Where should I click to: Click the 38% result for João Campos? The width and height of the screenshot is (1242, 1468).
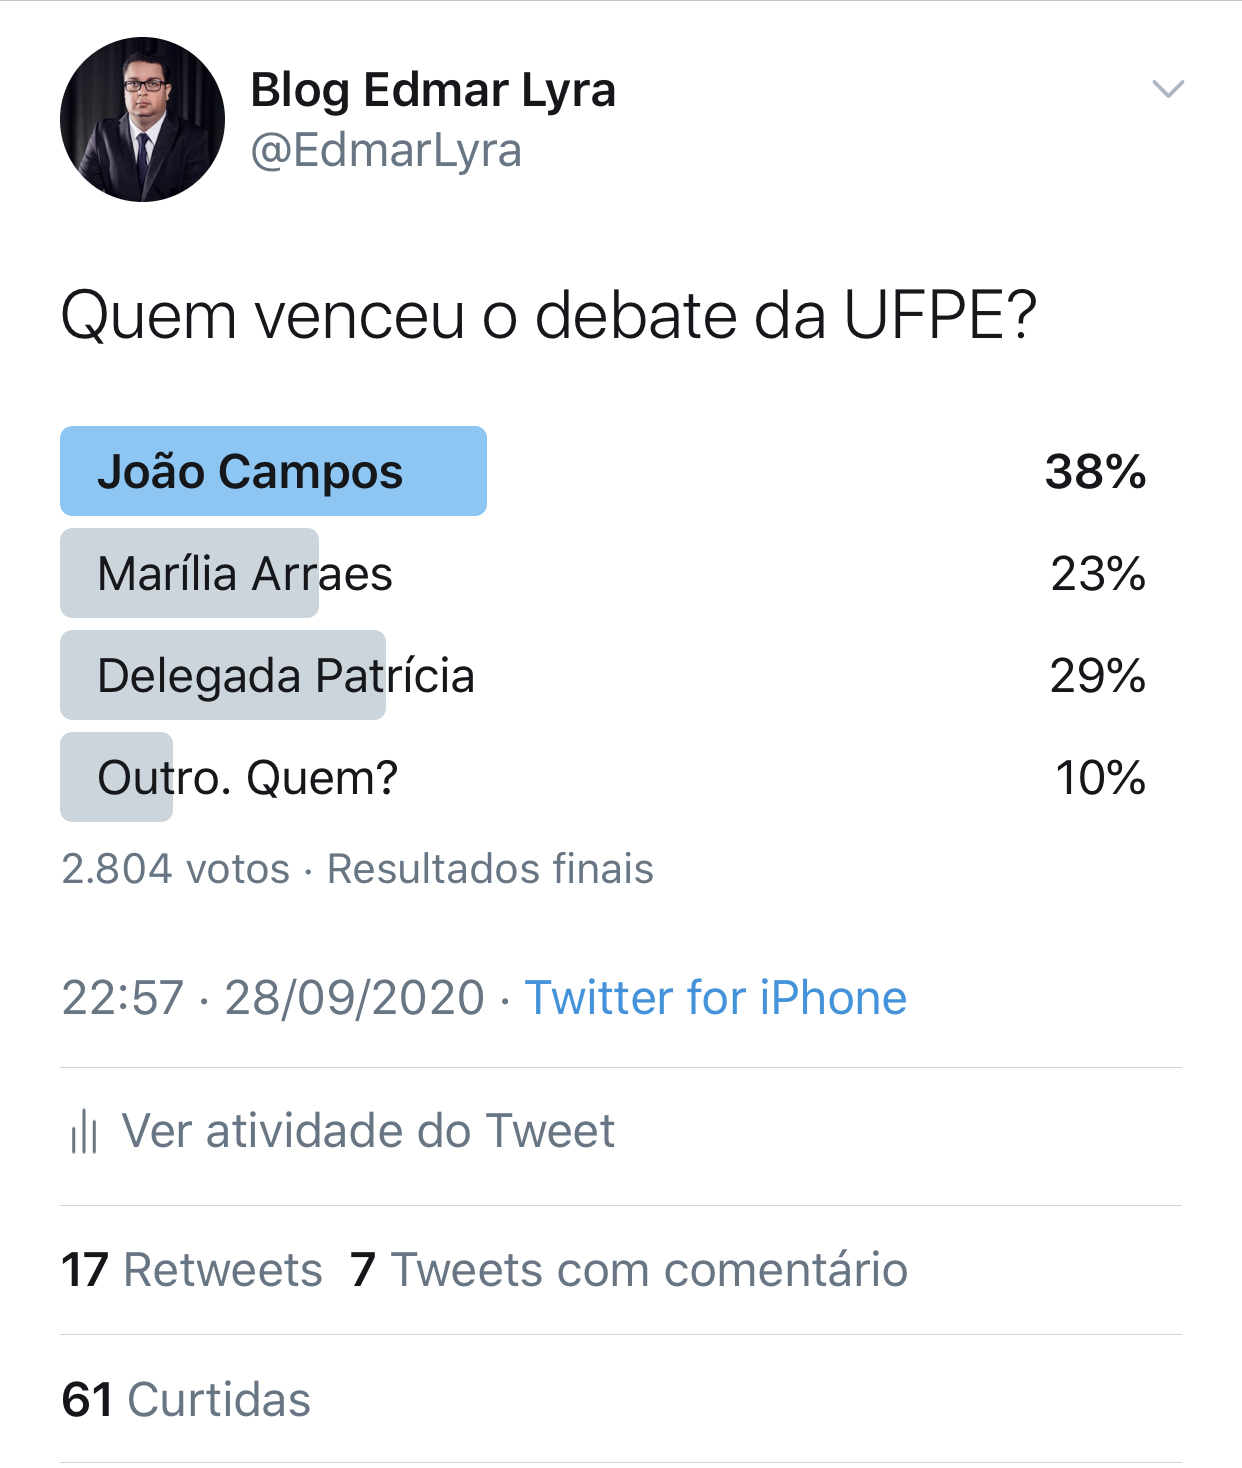[x=1095, y=472]
